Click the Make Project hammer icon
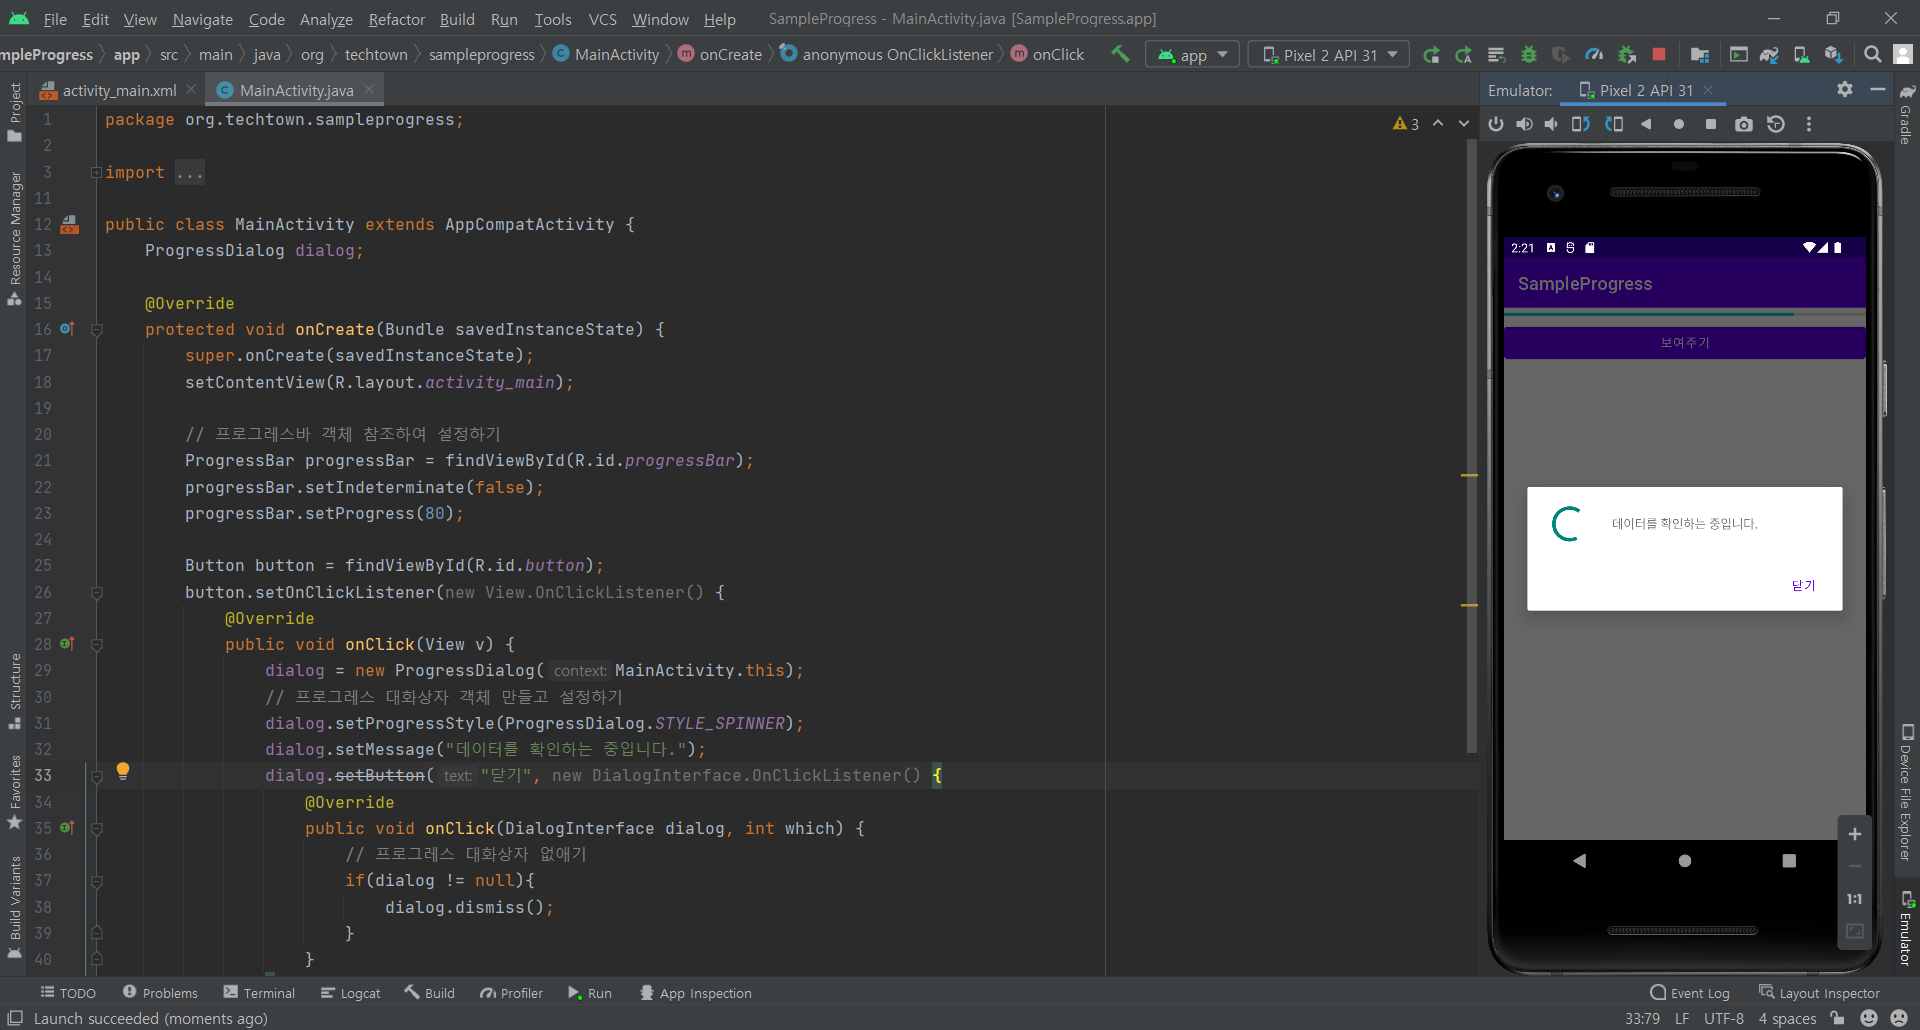Viewport: 1920px width, 1030px height. [x=1121, y=54]
